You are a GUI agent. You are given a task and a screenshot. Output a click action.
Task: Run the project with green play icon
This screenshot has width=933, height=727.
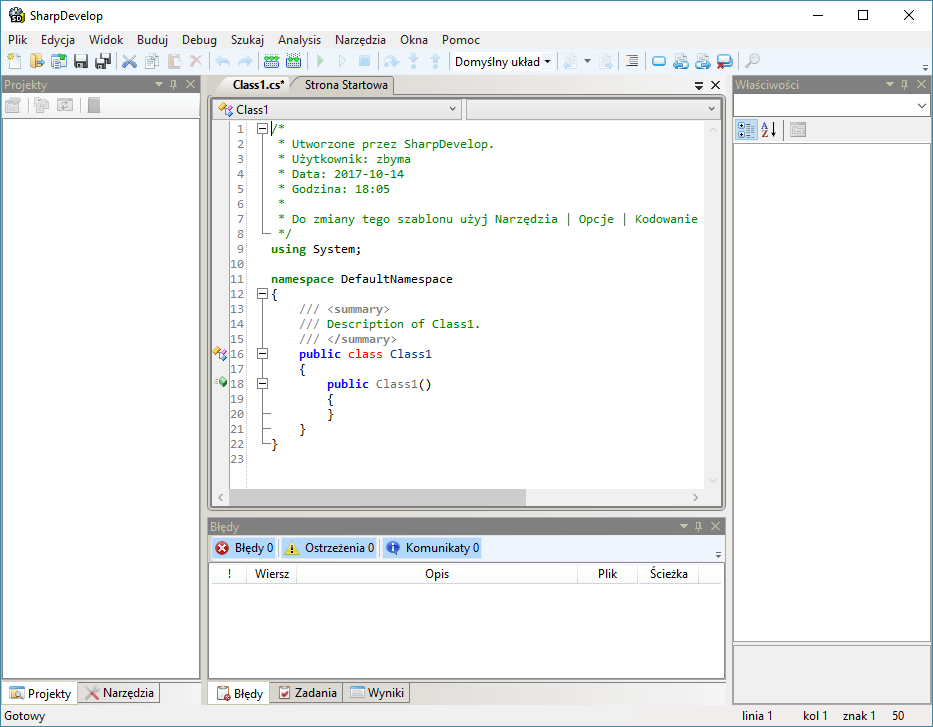point(320,61)
